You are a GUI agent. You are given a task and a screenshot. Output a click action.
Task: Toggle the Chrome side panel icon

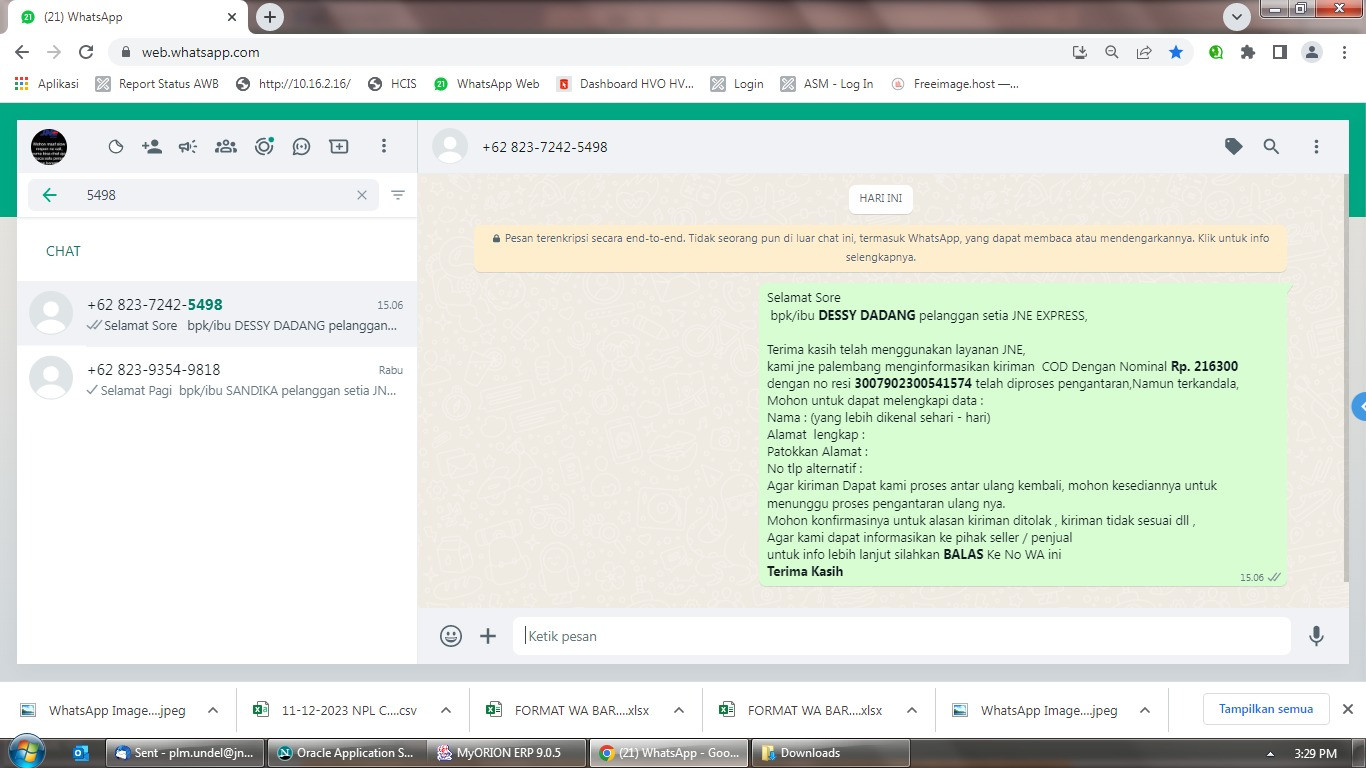coord(1280,52)
